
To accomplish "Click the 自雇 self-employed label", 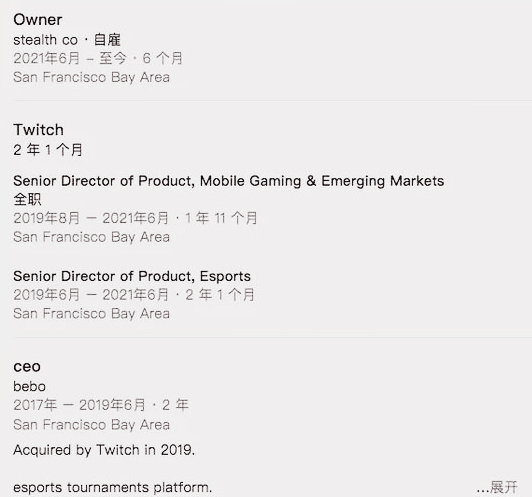I will pos(107,40).
